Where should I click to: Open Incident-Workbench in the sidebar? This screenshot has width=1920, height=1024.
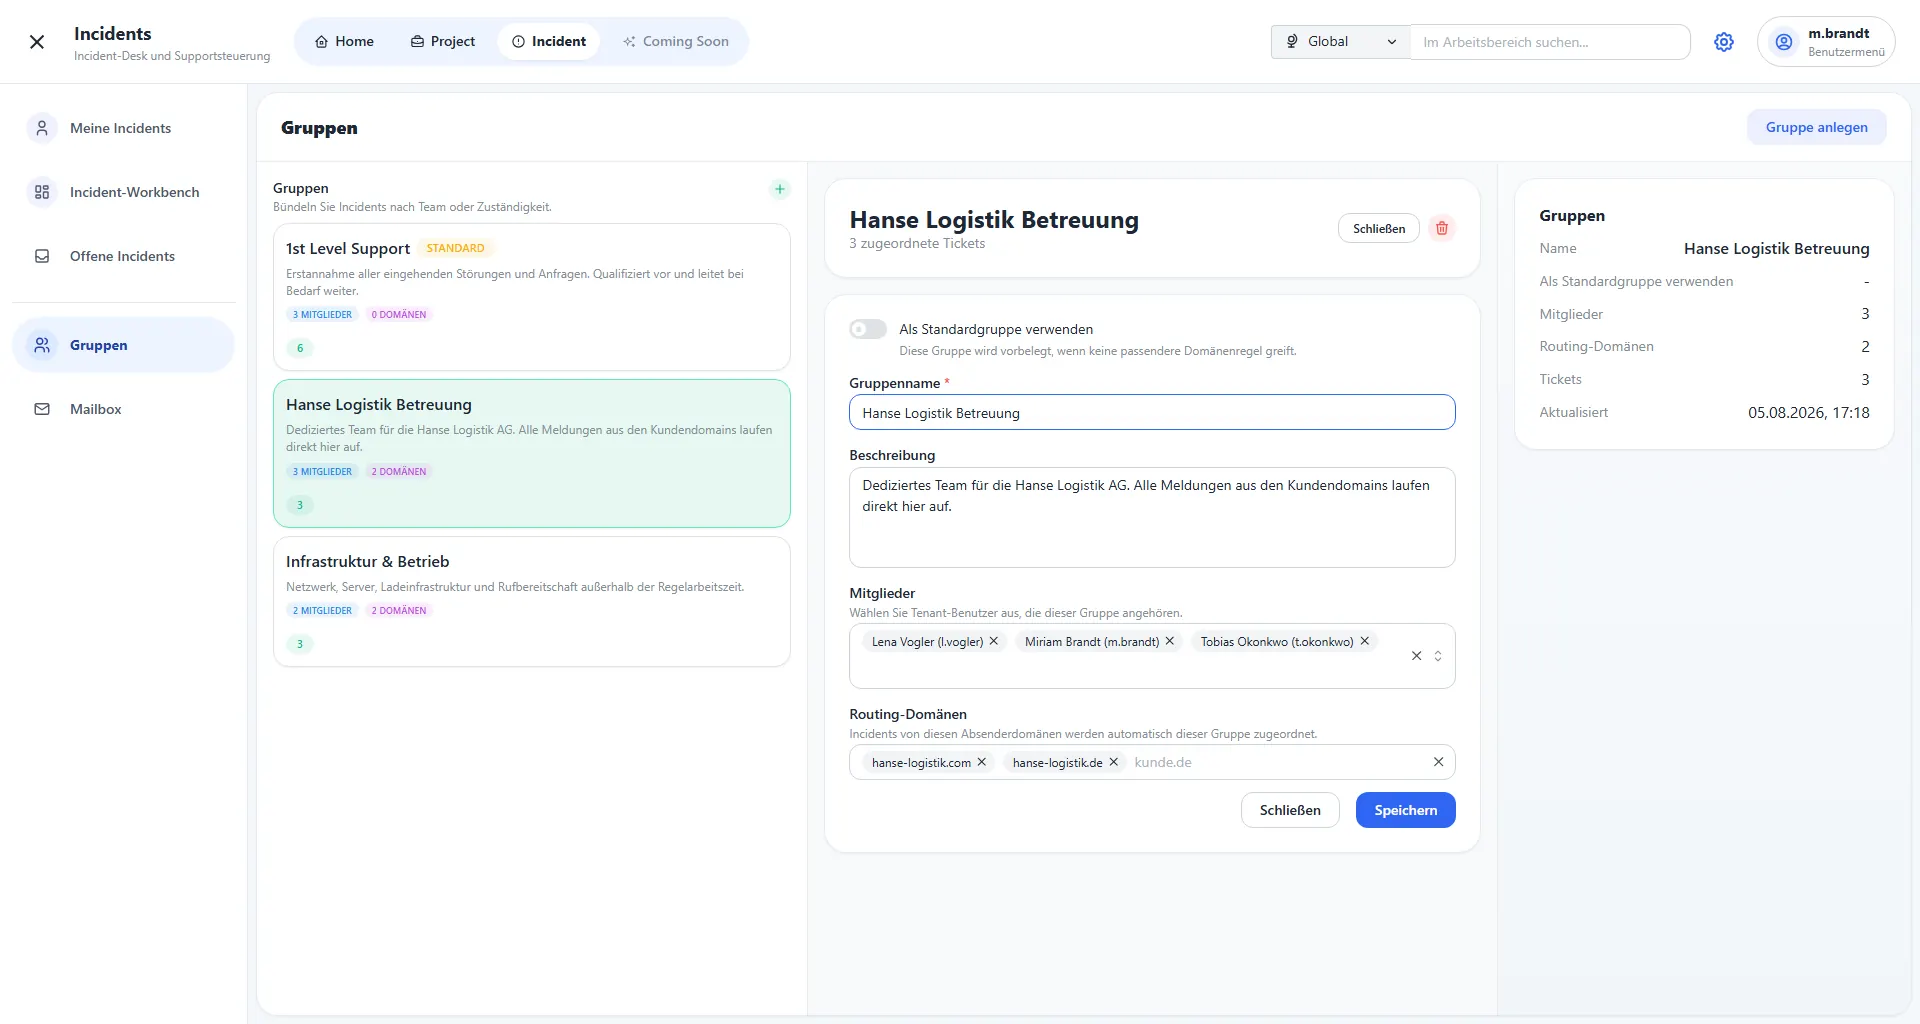tap(124, 192)
